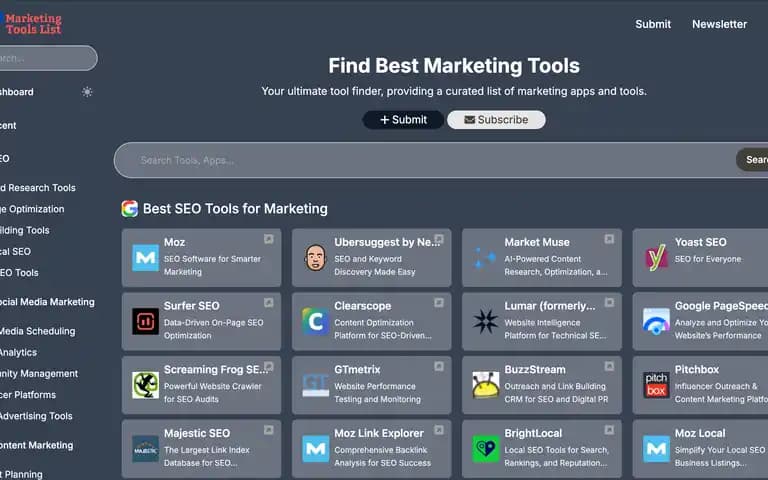Viewport: 768px width, 480px height.
Task: Click the Lumar star logo icon
Action: [485, 321]
